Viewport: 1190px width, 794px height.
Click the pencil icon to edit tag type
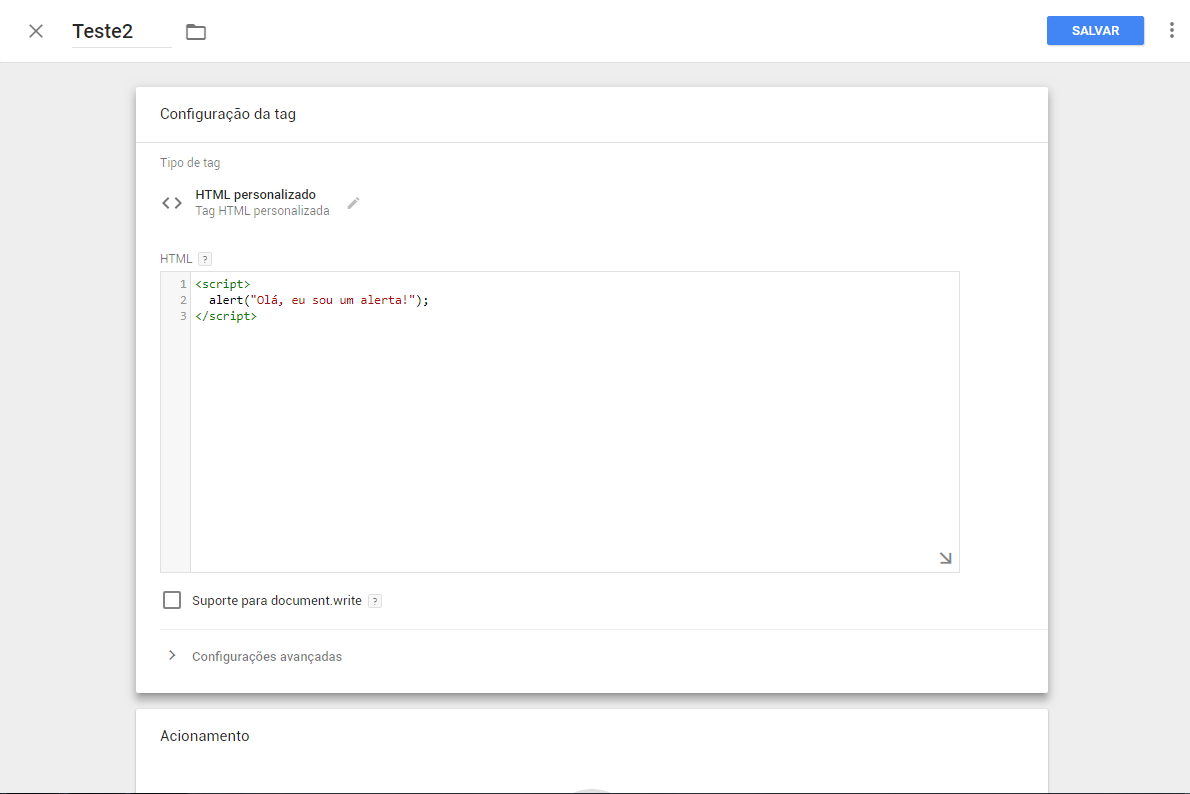(x=354, y=203)
